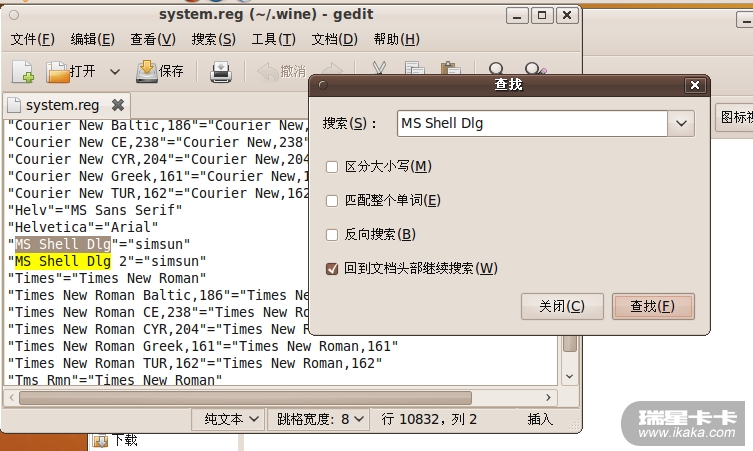Image resolution: width=753 pixels, height=451 pixels.
Task: Click the 查找(F) button
Action: tap(653, 306)
